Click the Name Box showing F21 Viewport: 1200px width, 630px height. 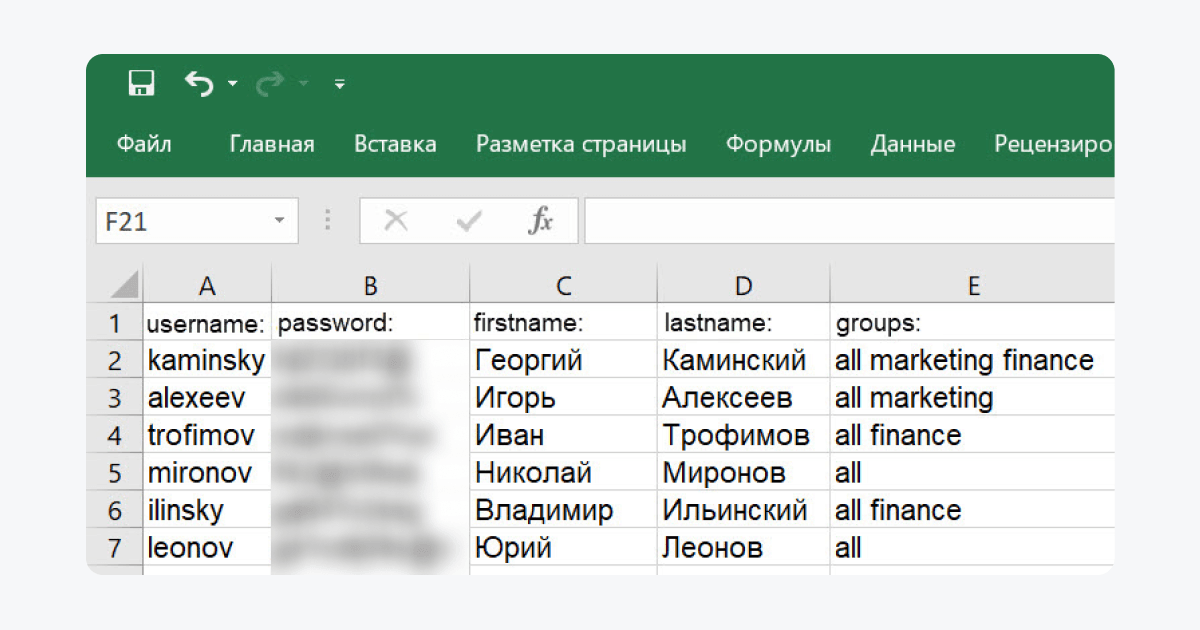point(180,221)
